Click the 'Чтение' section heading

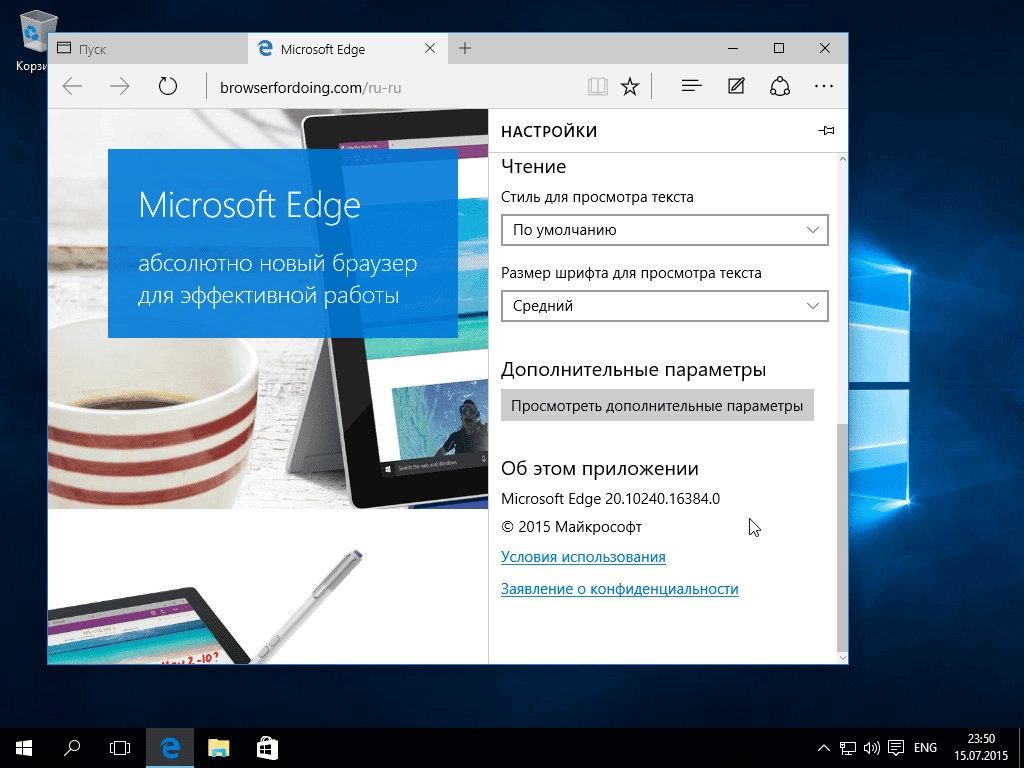[x=534, y=167]
